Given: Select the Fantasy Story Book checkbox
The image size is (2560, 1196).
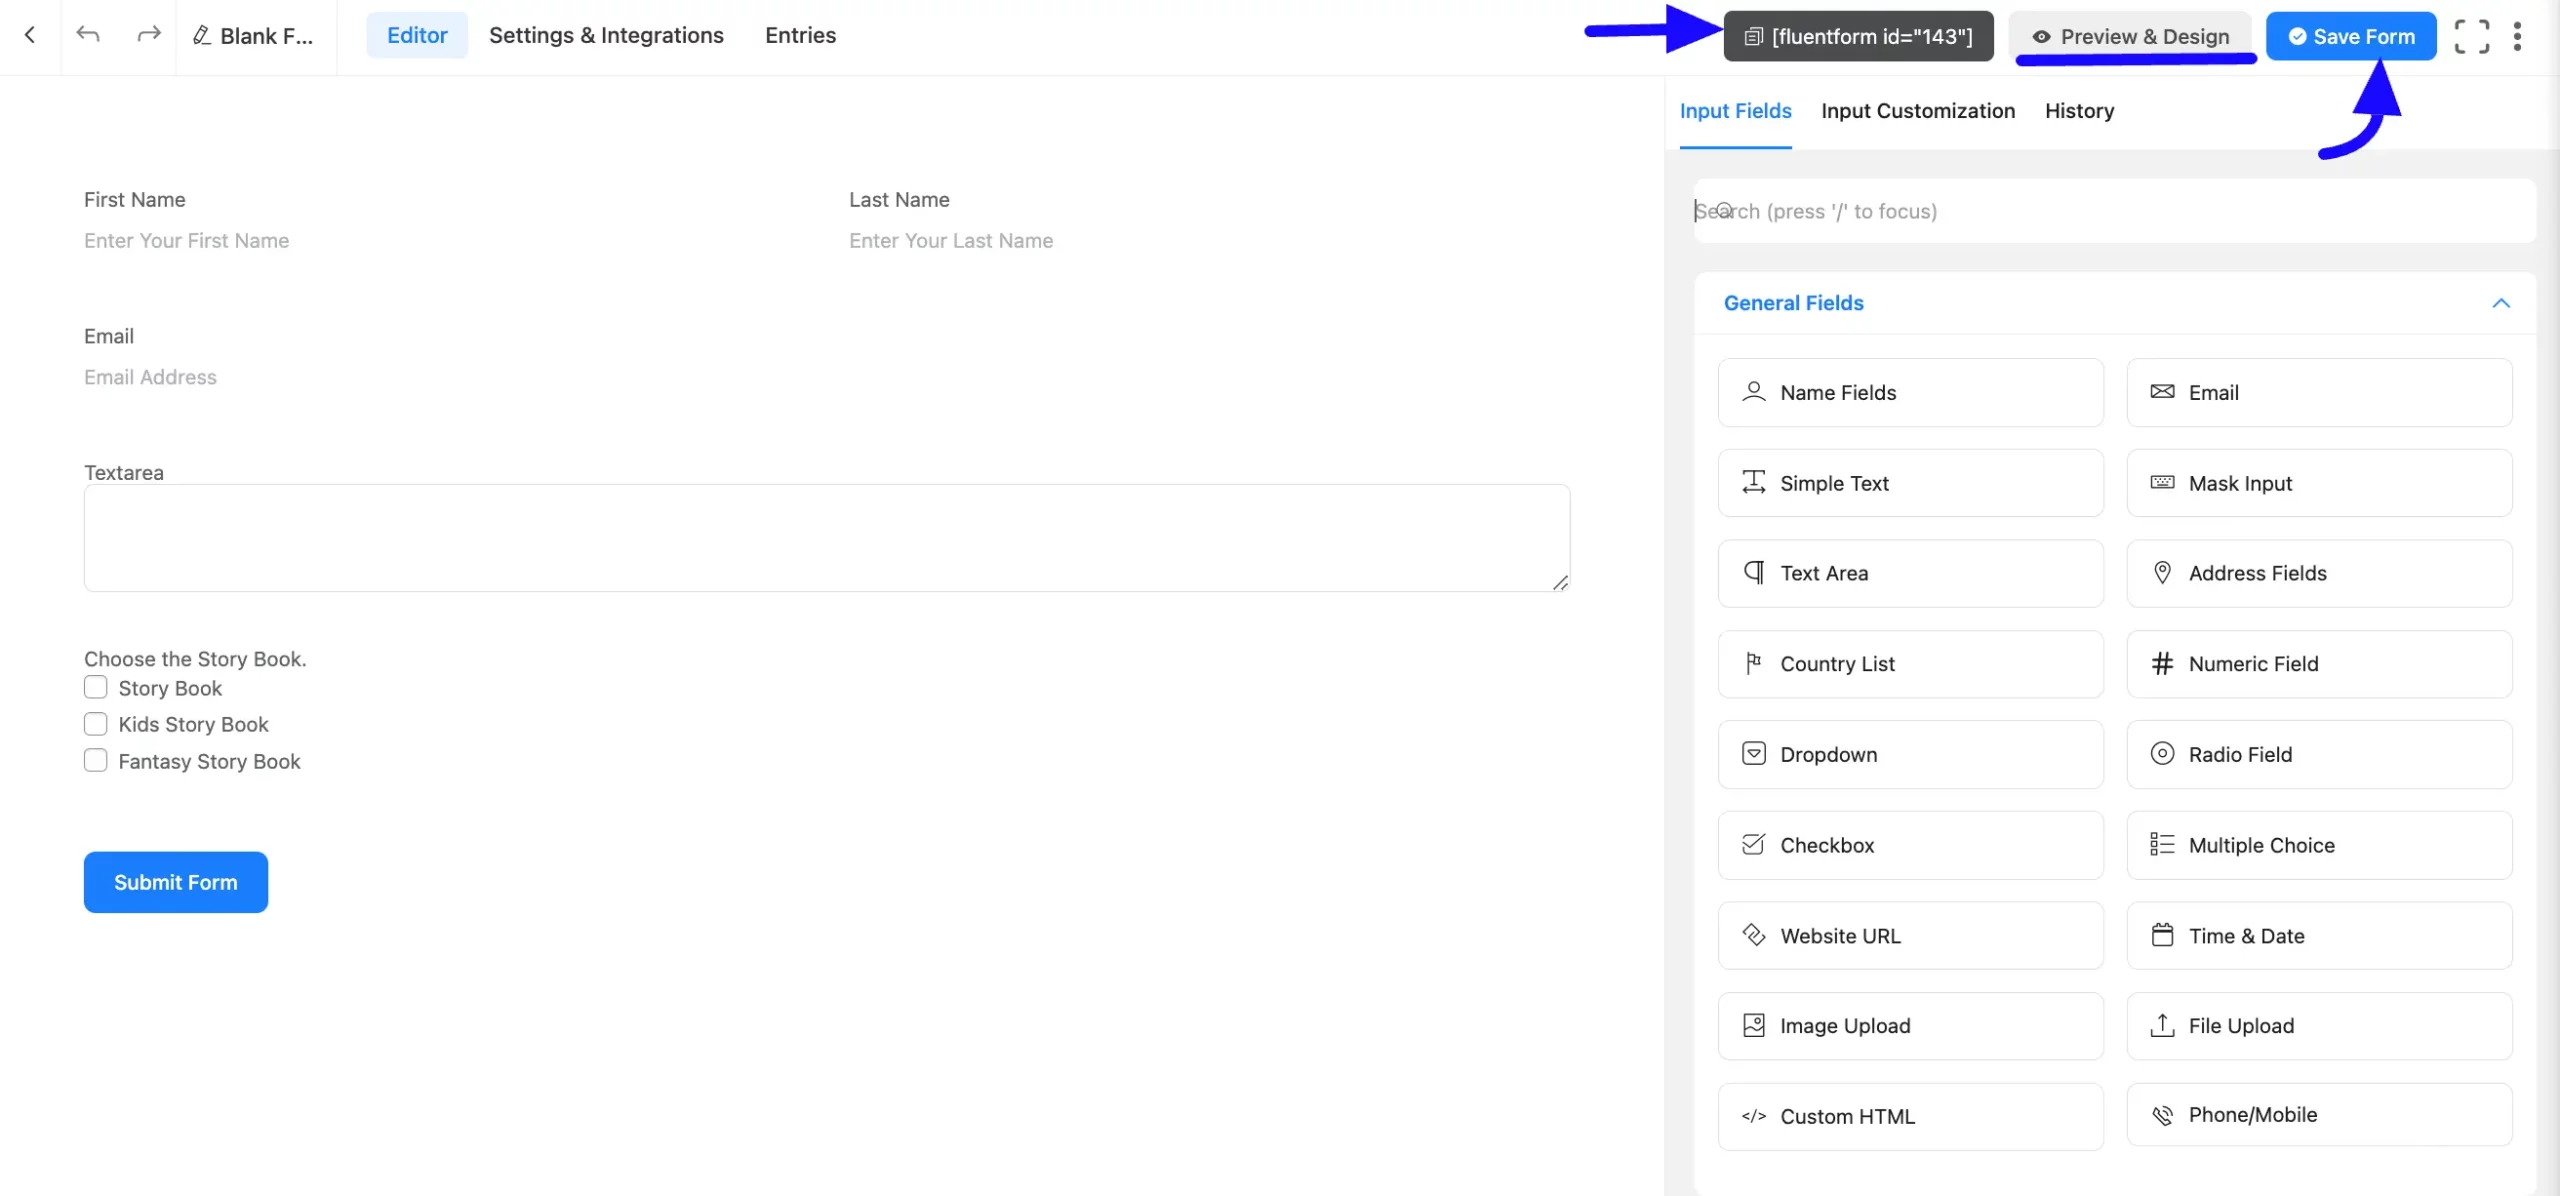Looking at the screenshot, I should point(96,761).
